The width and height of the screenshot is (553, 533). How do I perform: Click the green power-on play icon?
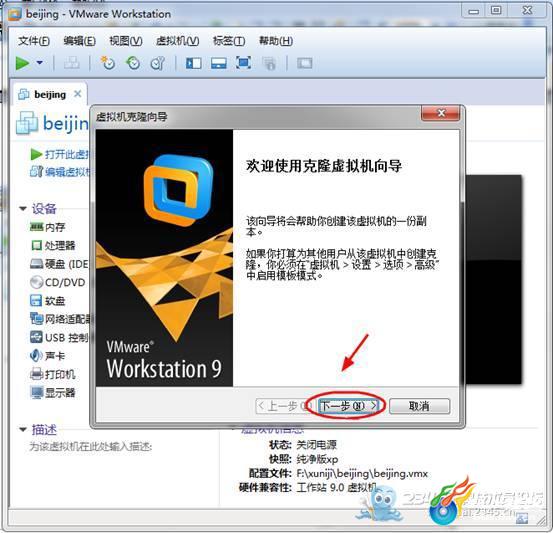22,63
